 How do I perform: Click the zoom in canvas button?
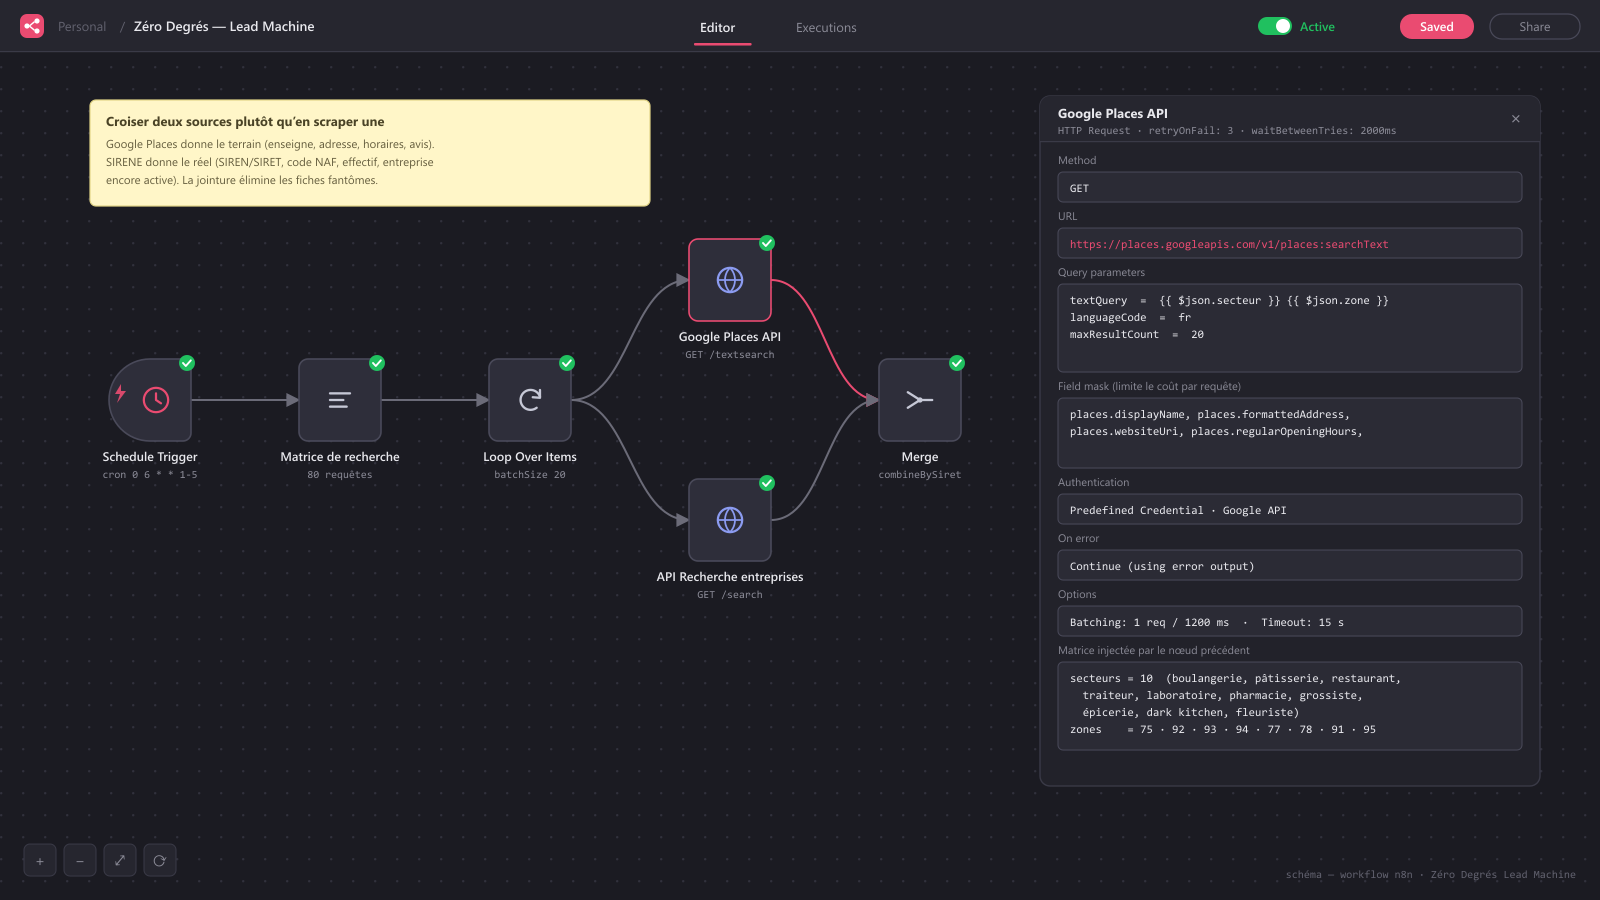(40, 860)
